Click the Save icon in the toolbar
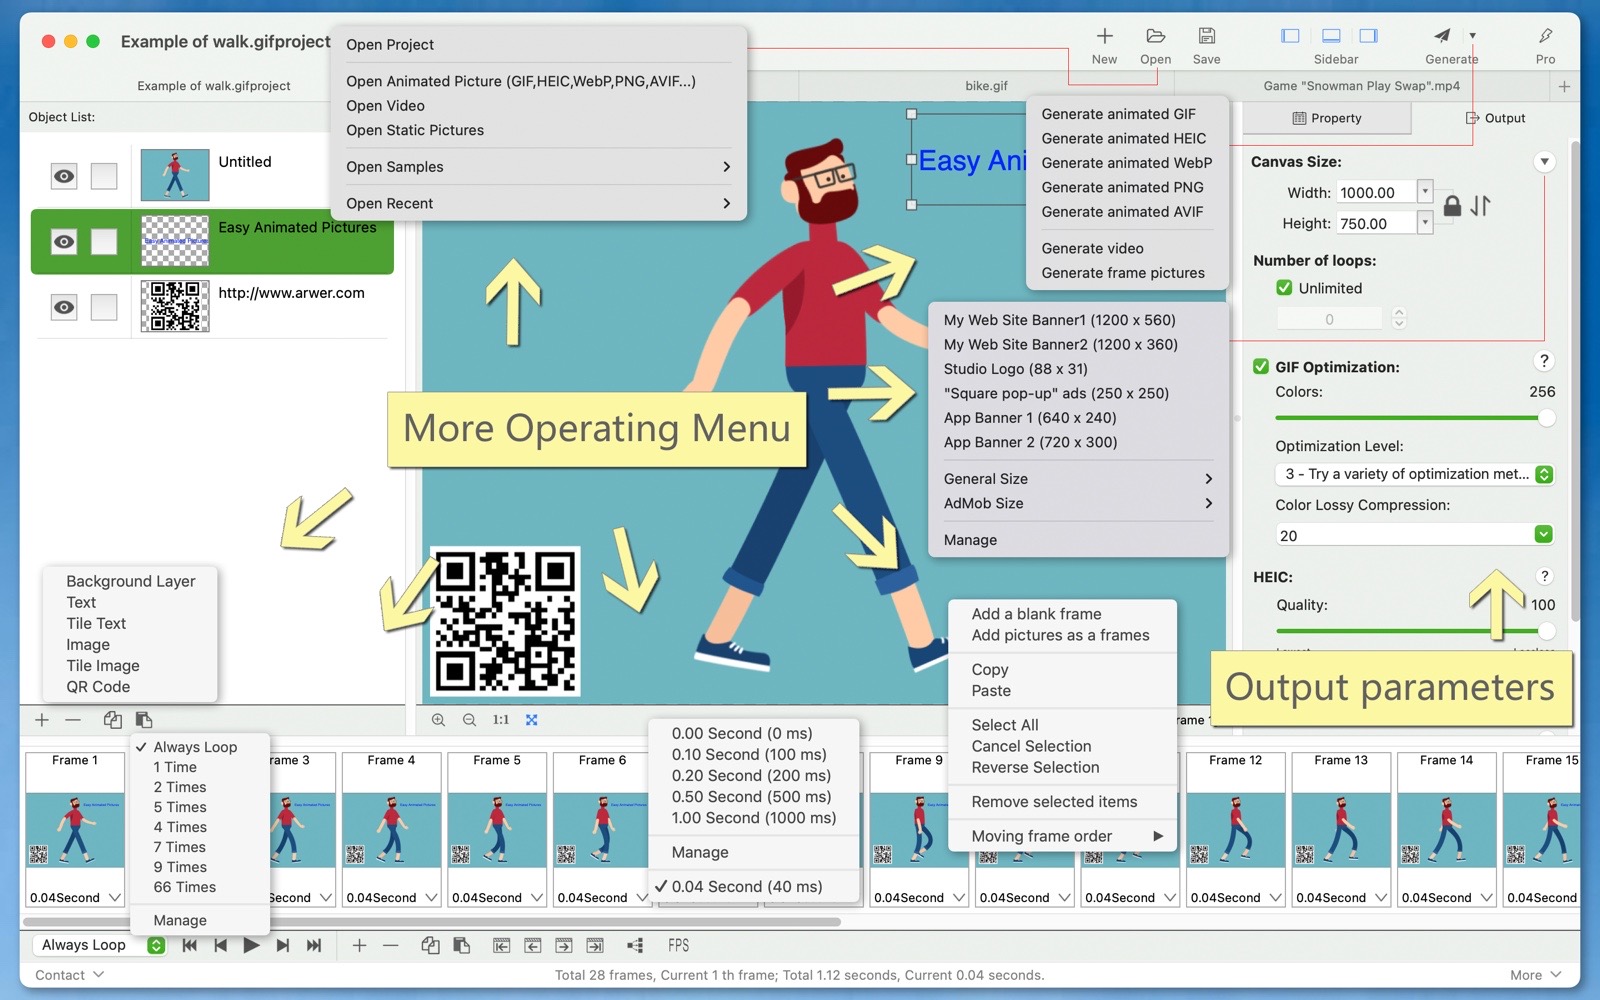The image size is (1600, 1000). point(1206,37)
